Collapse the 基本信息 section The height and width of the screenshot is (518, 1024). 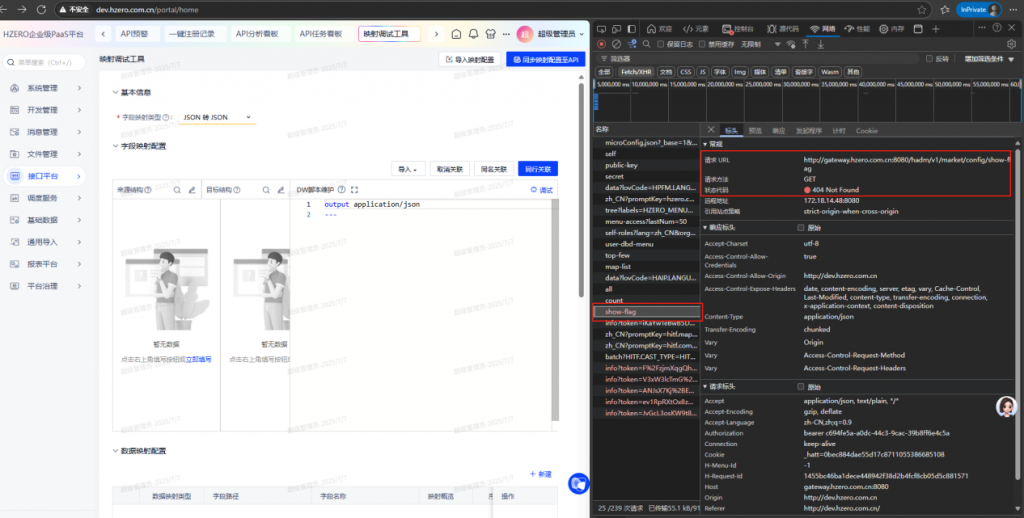click(x=114, y=93)
